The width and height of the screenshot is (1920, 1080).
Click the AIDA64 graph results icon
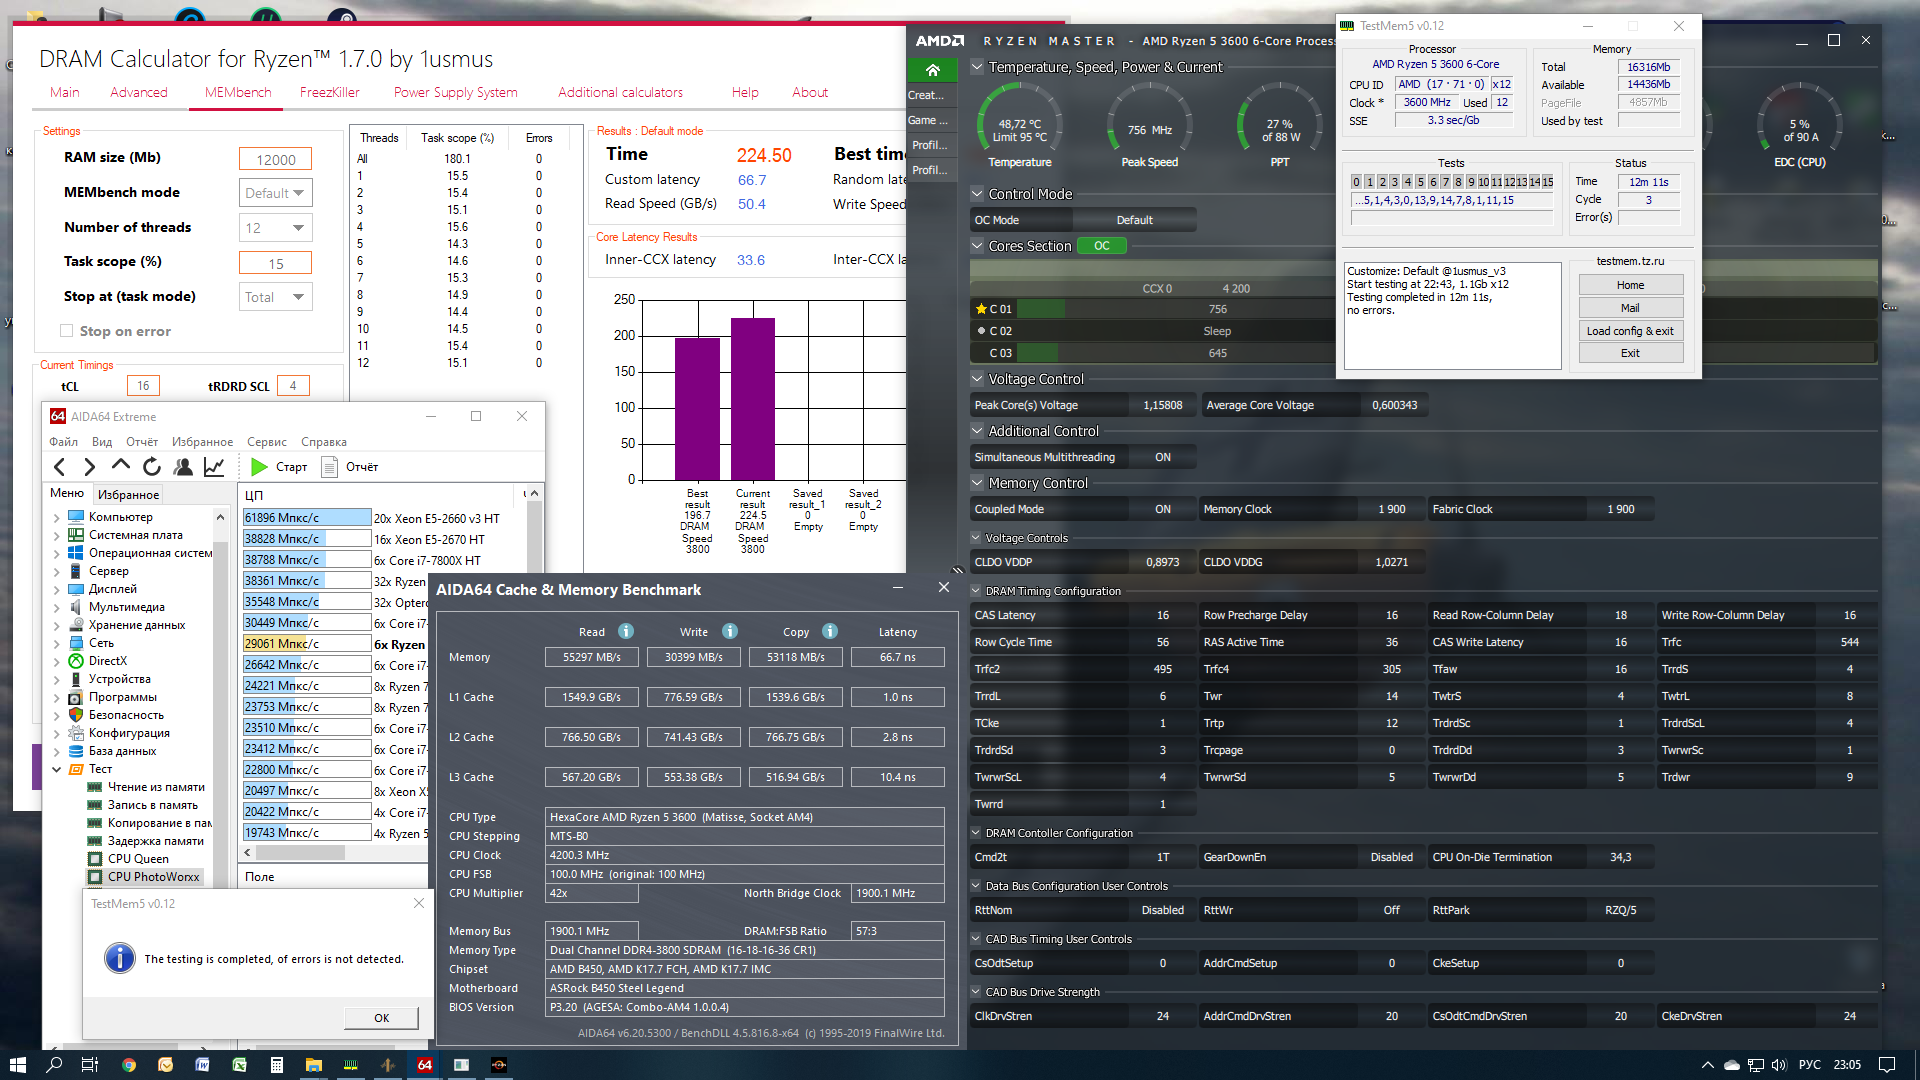[214, 467]
